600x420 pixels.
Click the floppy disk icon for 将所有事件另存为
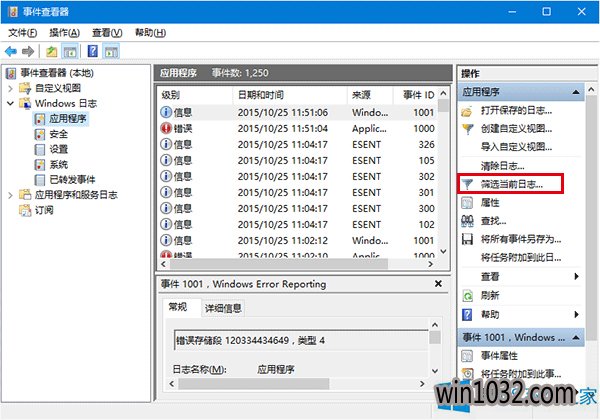tap(467, 239)
